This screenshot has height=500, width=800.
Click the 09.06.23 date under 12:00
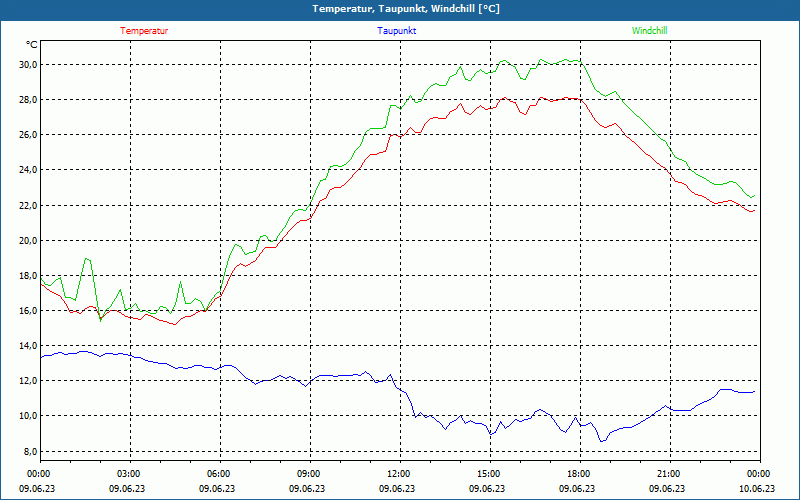coord(397,488)
